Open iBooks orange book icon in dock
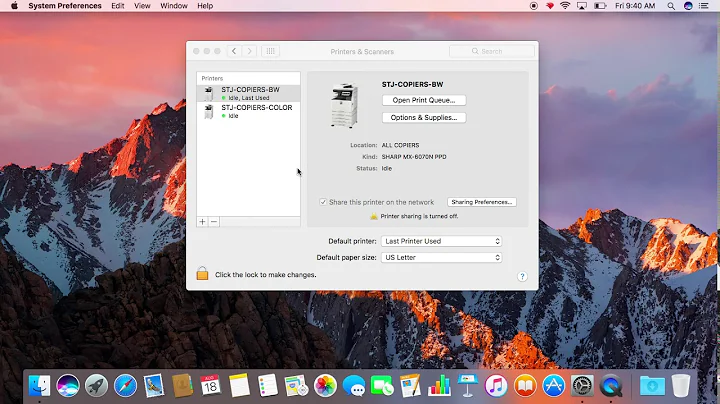Image resolution: width=720 pixels, height=404 pixels. tap(525, 386)
